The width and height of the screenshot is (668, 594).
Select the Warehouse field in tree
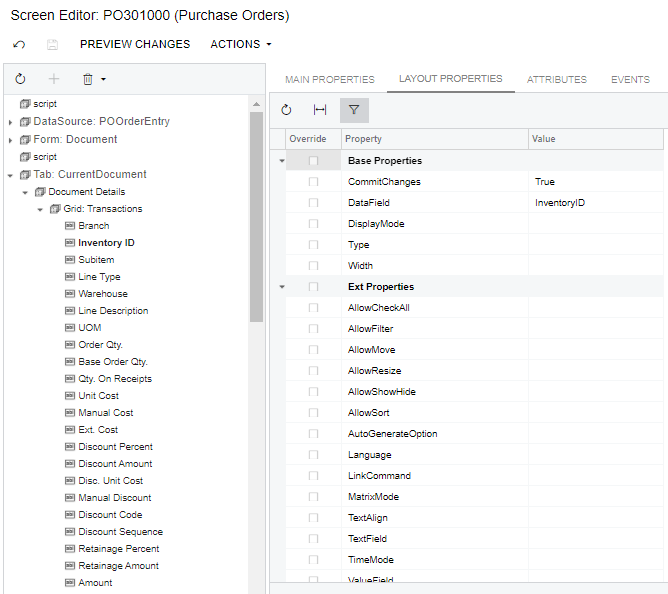[x=103, y=294]
